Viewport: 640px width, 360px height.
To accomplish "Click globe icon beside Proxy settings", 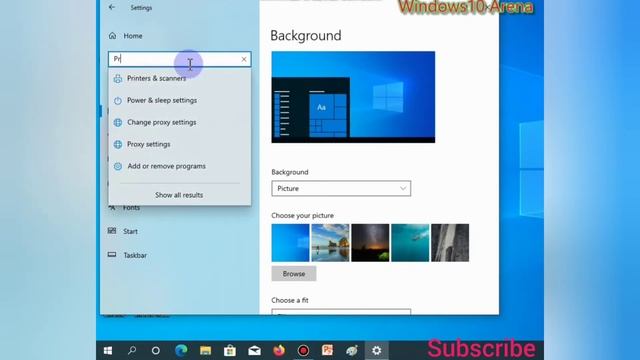I will pyautogui.click(x=118, y=144).
